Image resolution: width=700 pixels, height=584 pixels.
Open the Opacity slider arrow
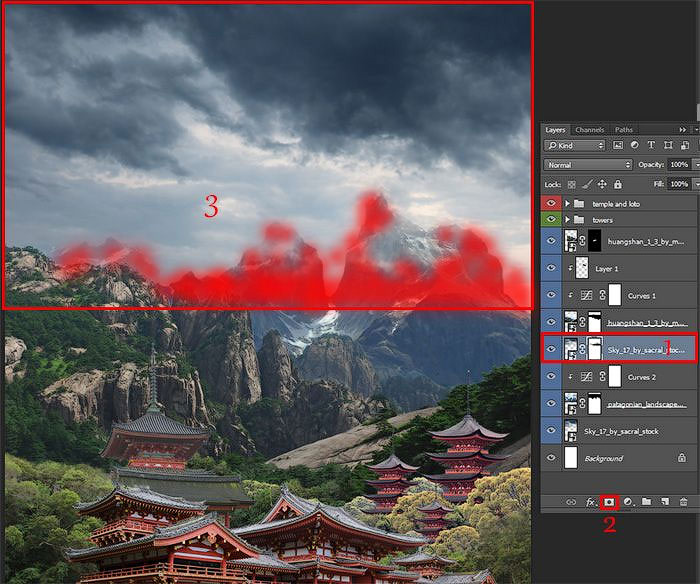click(696, 165)
